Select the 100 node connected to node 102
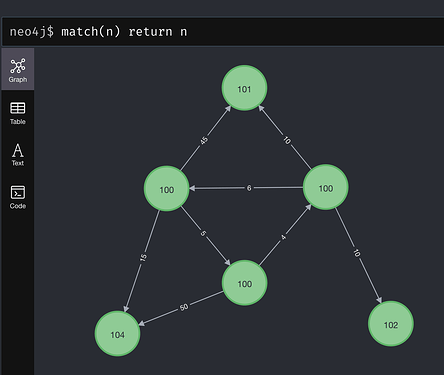The image size is (444, 375). click(326, 187)
